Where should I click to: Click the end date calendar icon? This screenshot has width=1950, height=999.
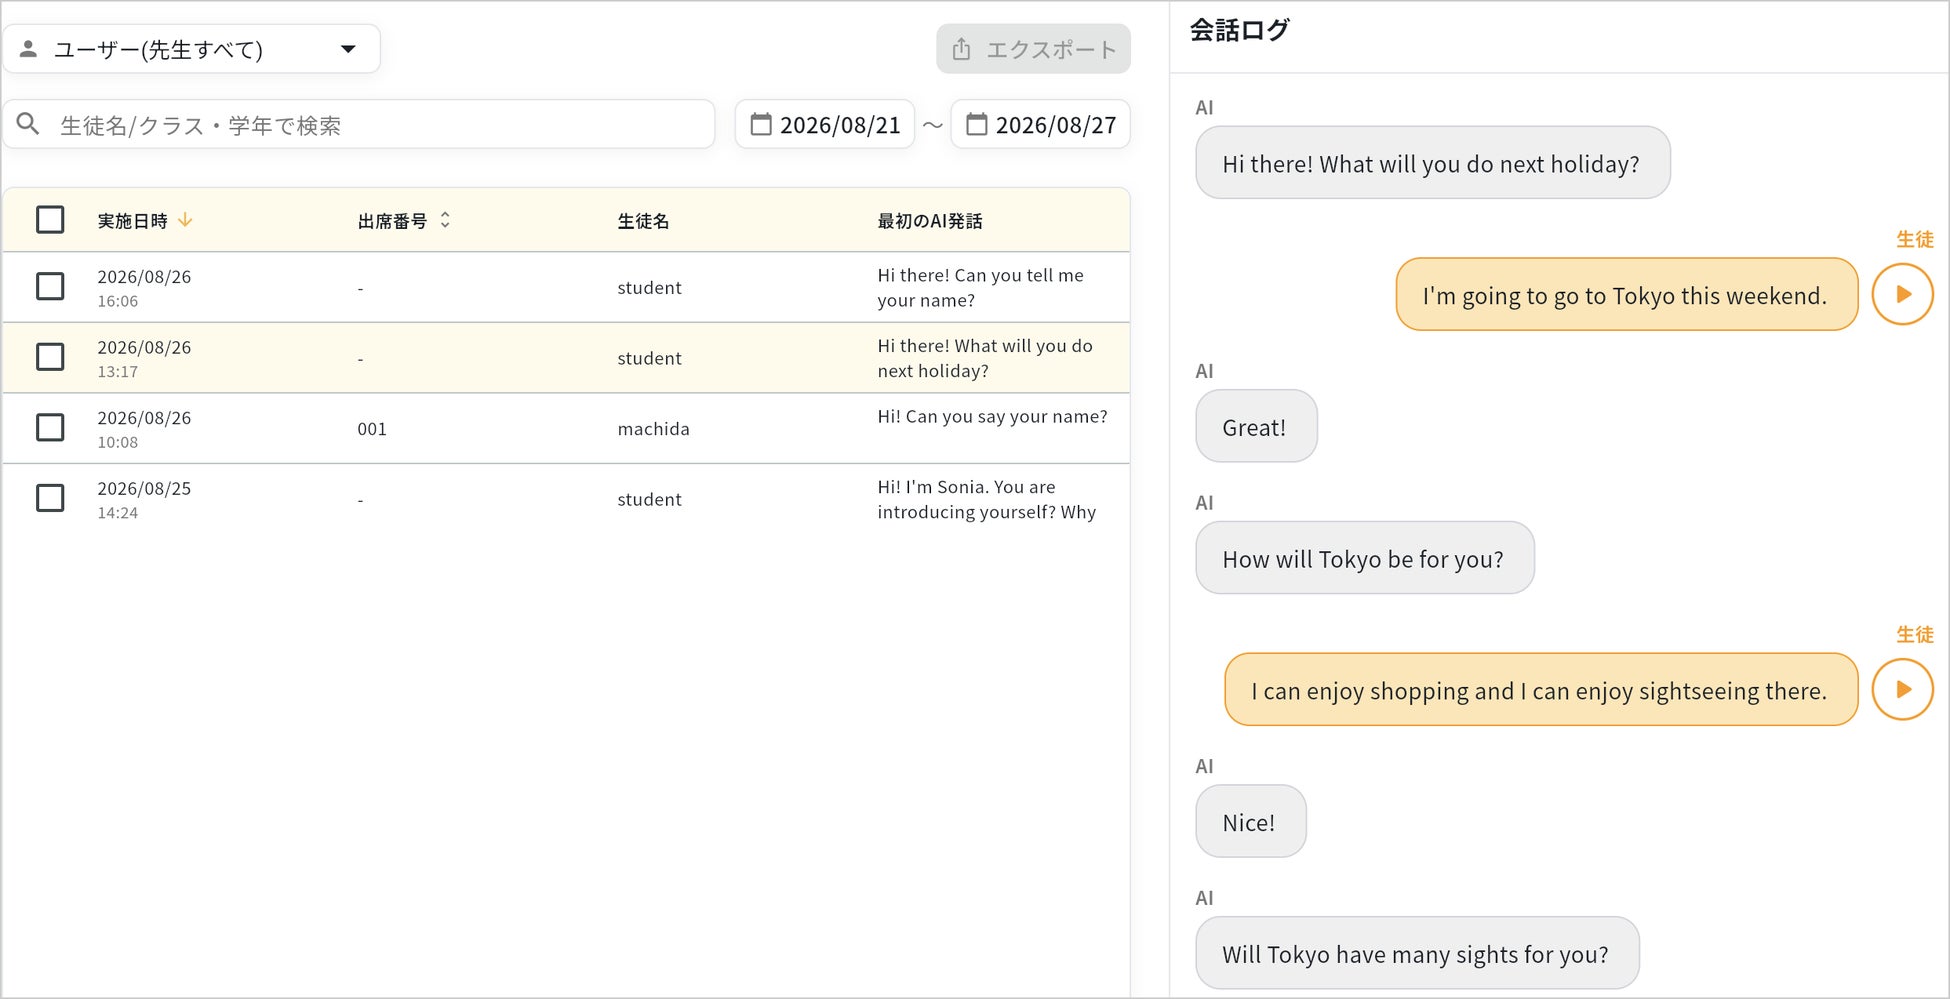[x=977, y=124]
